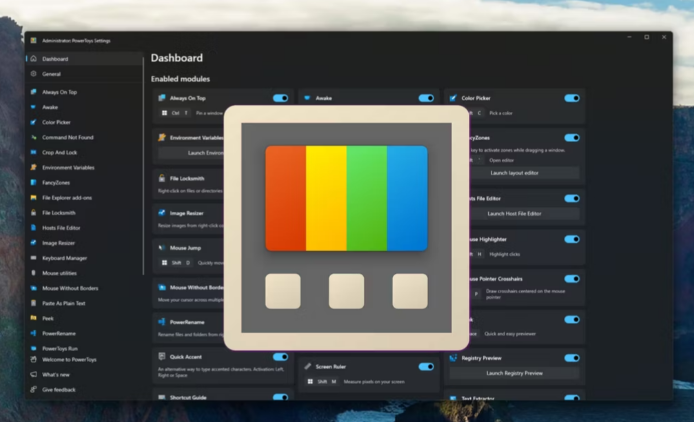This screenshot has height=422, width=694.
Task: Disable the Awake module toggle
Action: pos(426,98)
